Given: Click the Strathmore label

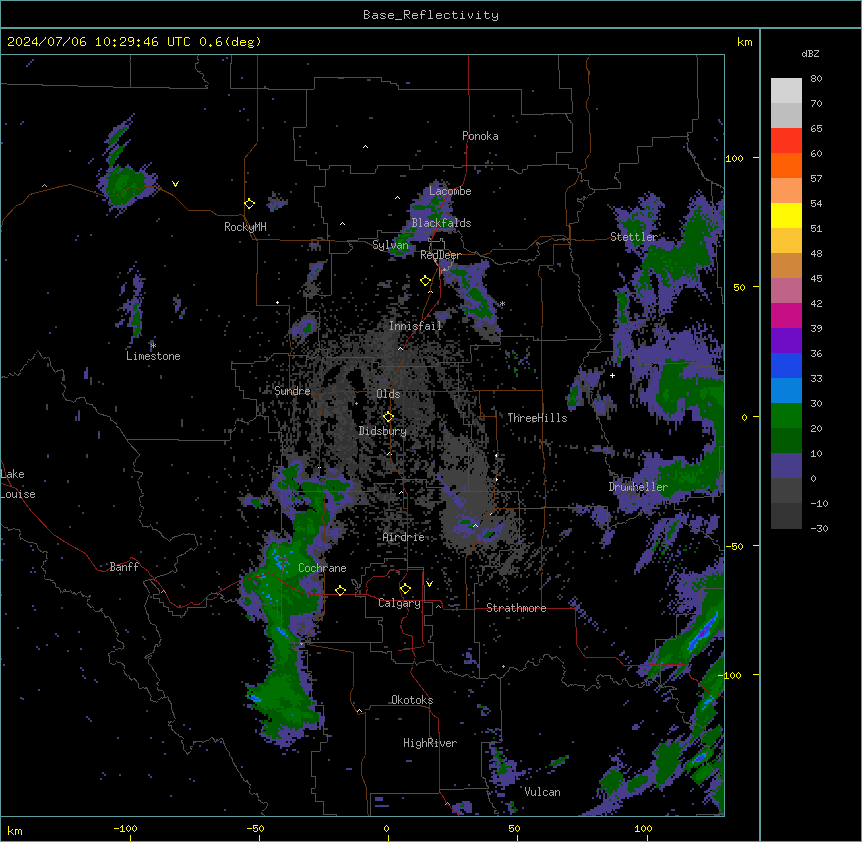Looking at the screenshot, I should pos(516,608).
